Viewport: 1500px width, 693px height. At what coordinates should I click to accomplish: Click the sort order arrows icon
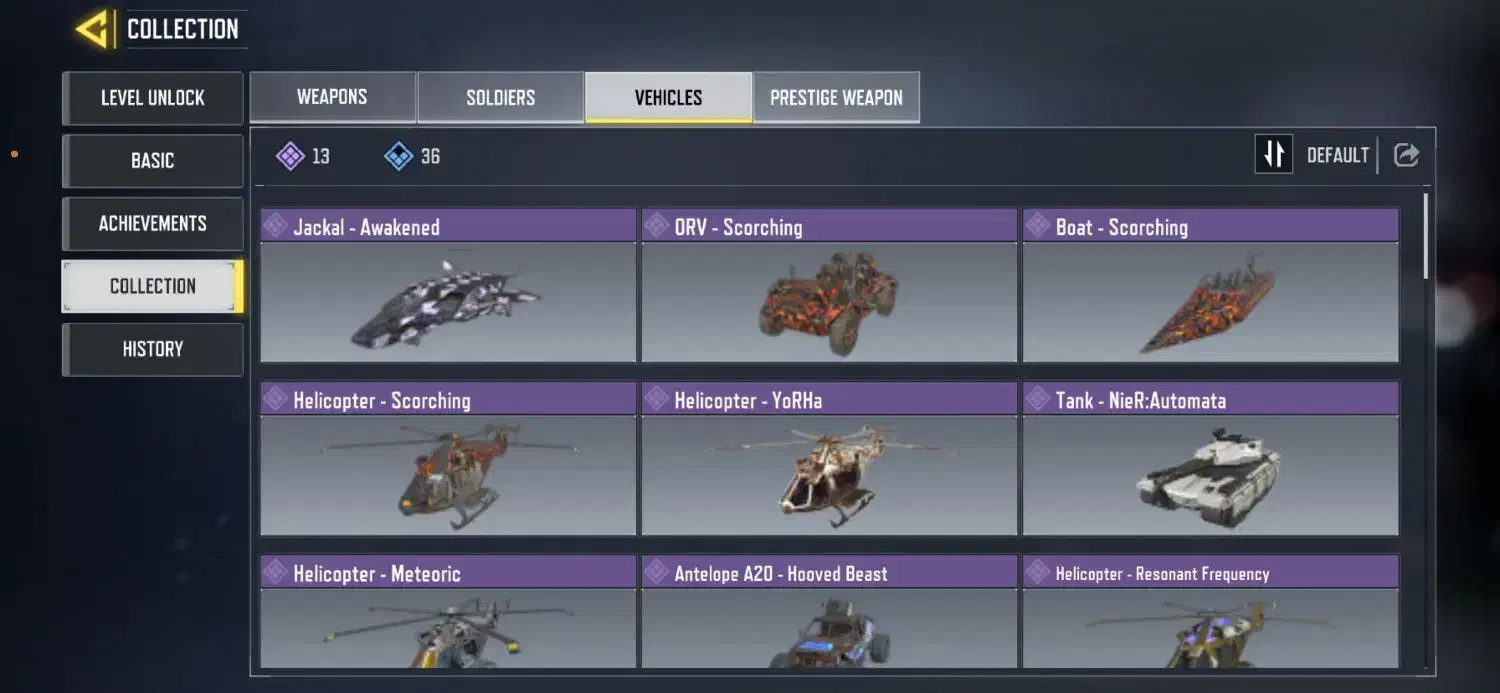tap(1274, 155)
